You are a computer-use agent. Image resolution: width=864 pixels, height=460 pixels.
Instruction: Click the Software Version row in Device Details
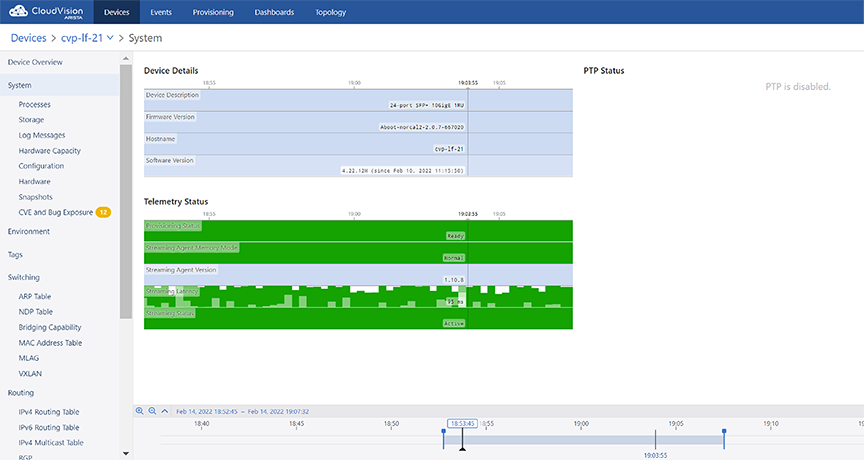(358, 166)
